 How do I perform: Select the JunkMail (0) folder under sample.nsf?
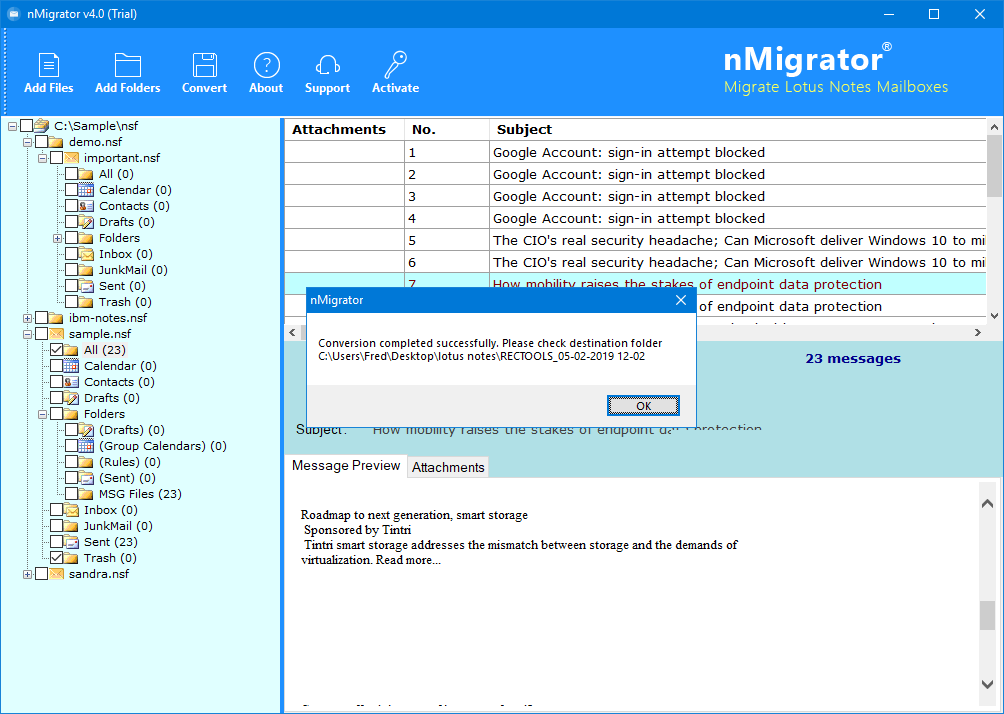[x=118, y=526]
